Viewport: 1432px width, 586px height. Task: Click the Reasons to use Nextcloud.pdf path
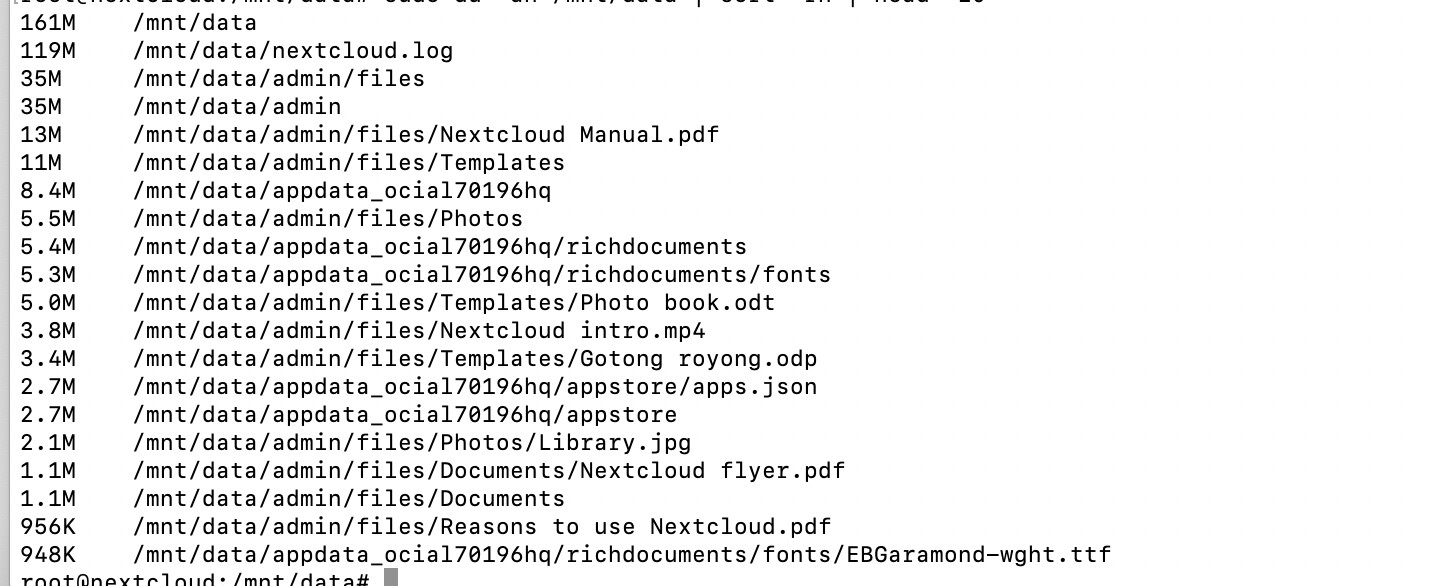(481, 526)
